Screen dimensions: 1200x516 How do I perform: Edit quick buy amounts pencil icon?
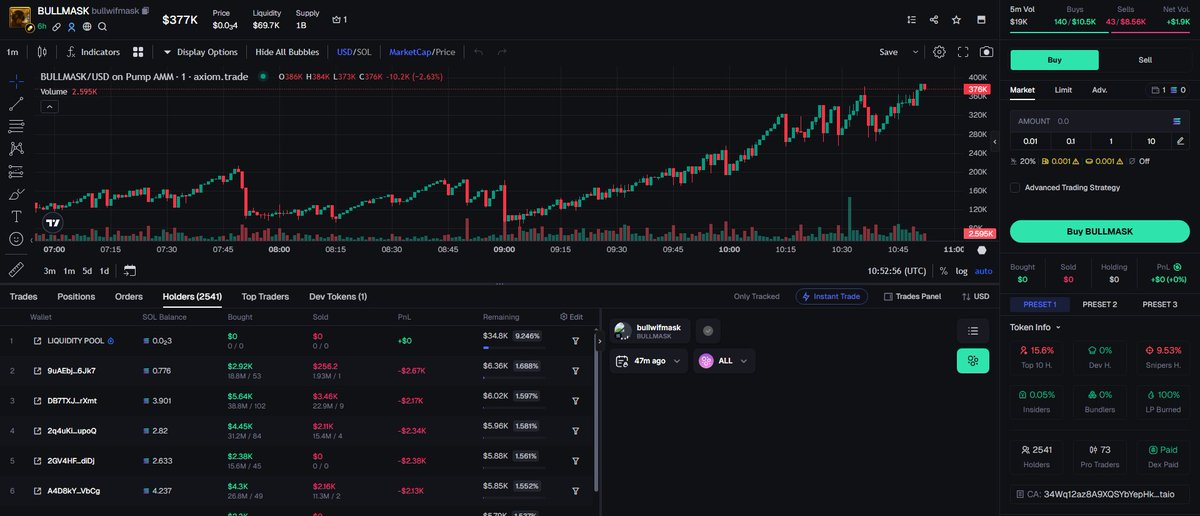point(1181,141)
